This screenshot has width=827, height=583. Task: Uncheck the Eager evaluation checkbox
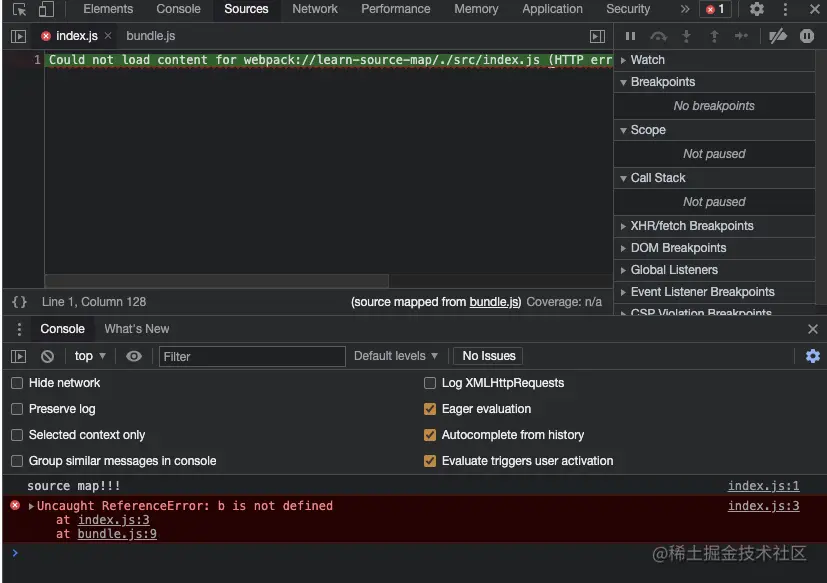(x=430, y=409)
